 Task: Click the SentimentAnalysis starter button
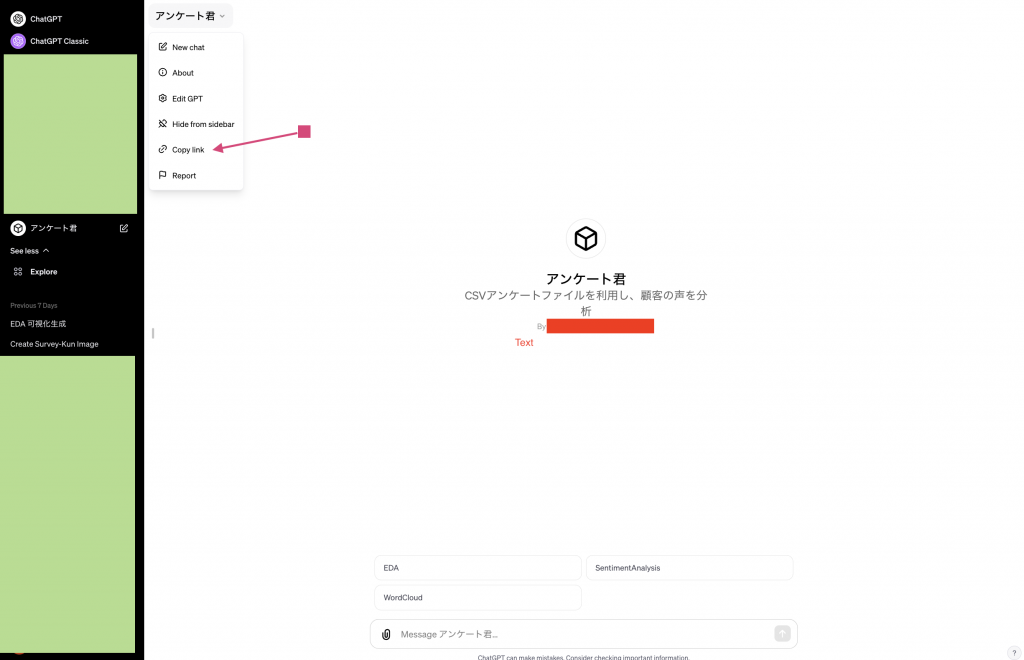pos(689,568)
